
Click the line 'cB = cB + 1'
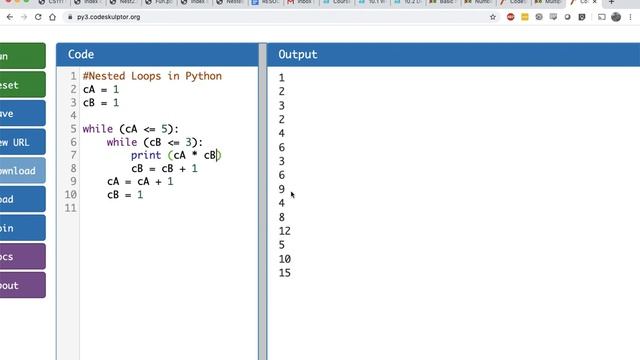pyautogui.click(x=164, y=169)
